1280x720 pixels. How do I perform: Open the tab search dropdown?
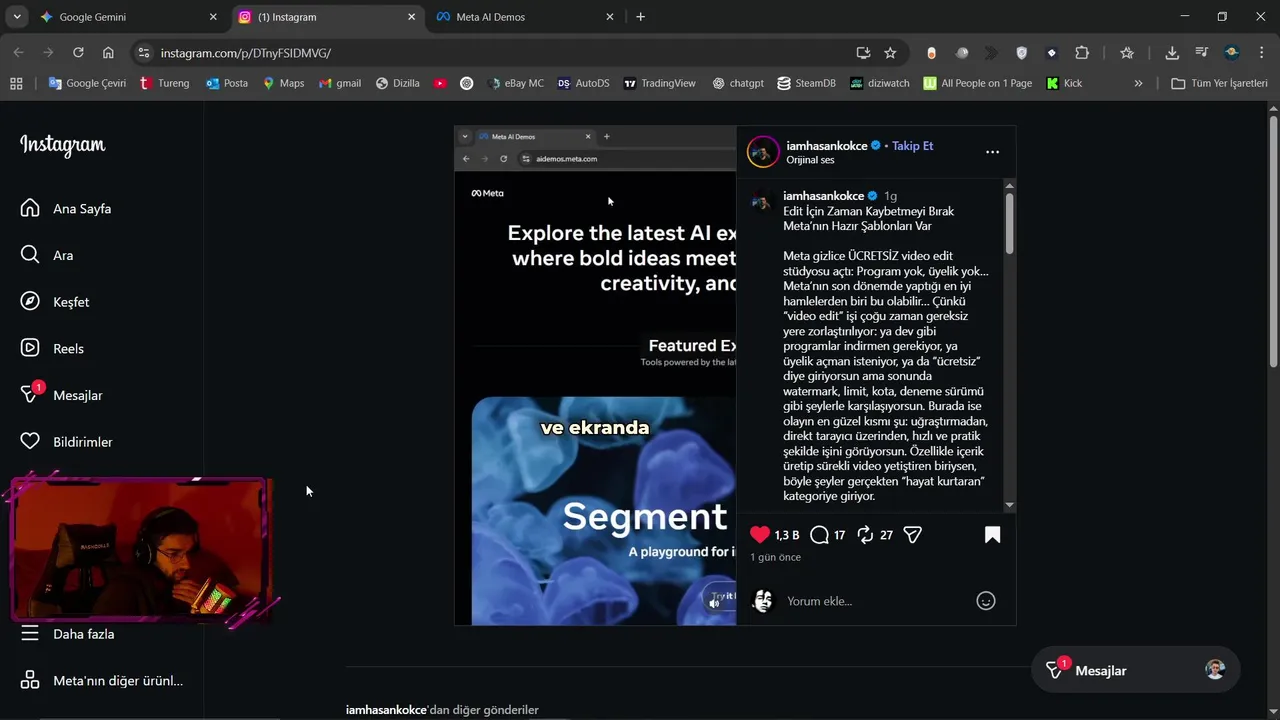point(16,17)
